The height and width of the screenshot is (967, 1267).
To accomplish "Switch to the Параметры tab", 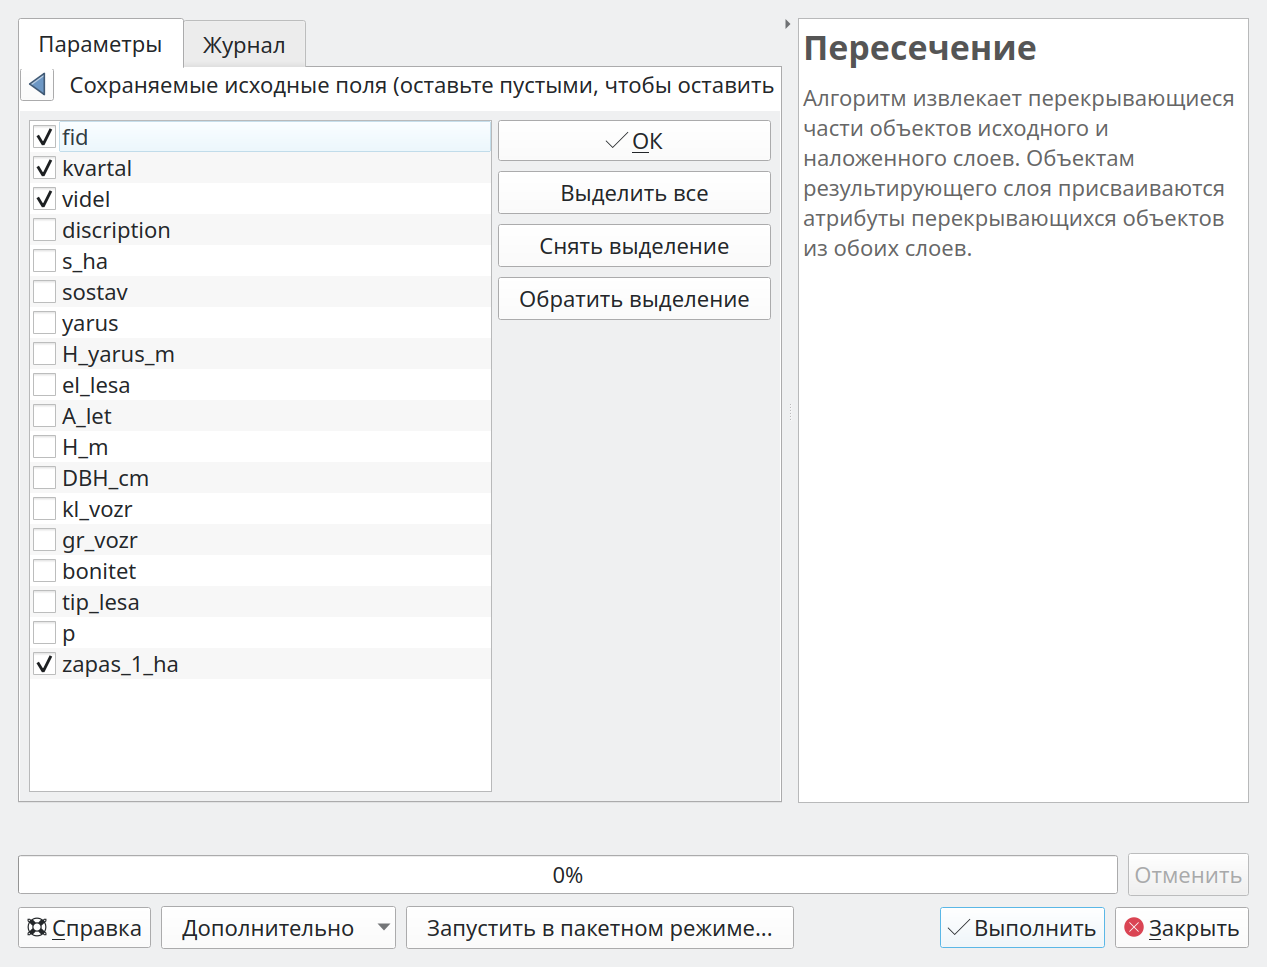I will [x=100, y=44].
